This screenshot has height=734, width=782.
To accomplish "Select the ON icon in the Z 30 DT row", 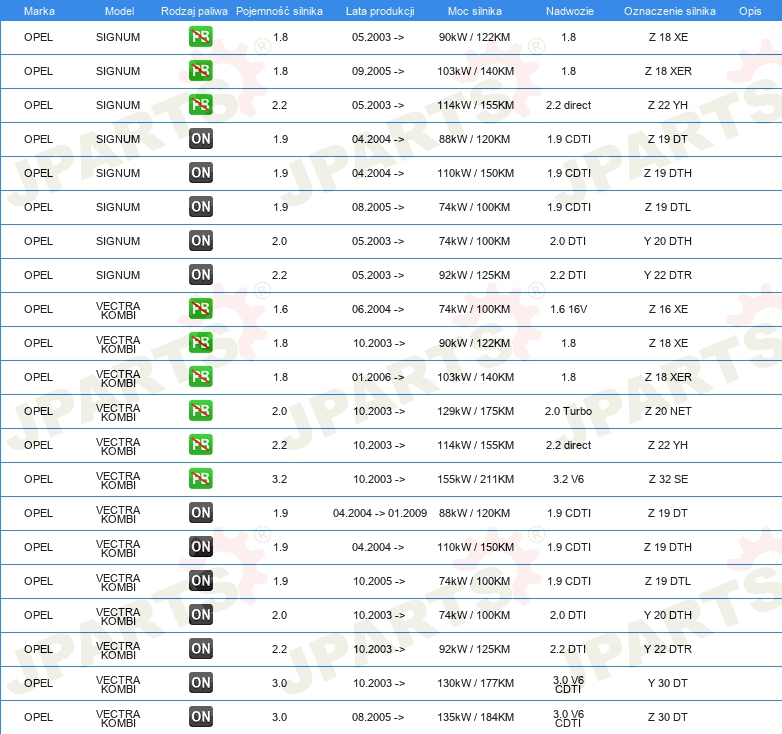I will [x=200, y=717].
